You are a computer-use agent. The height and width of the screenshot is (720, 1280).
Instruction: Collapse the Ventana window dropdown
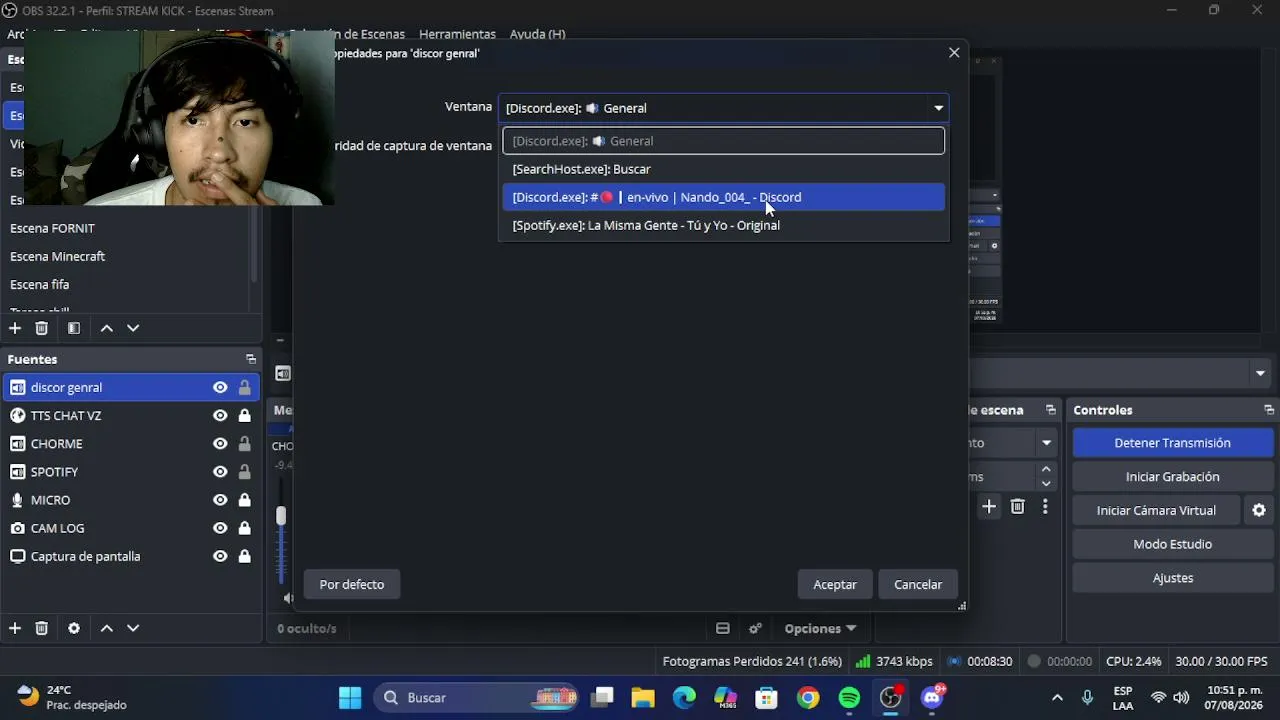pos(938,108)
